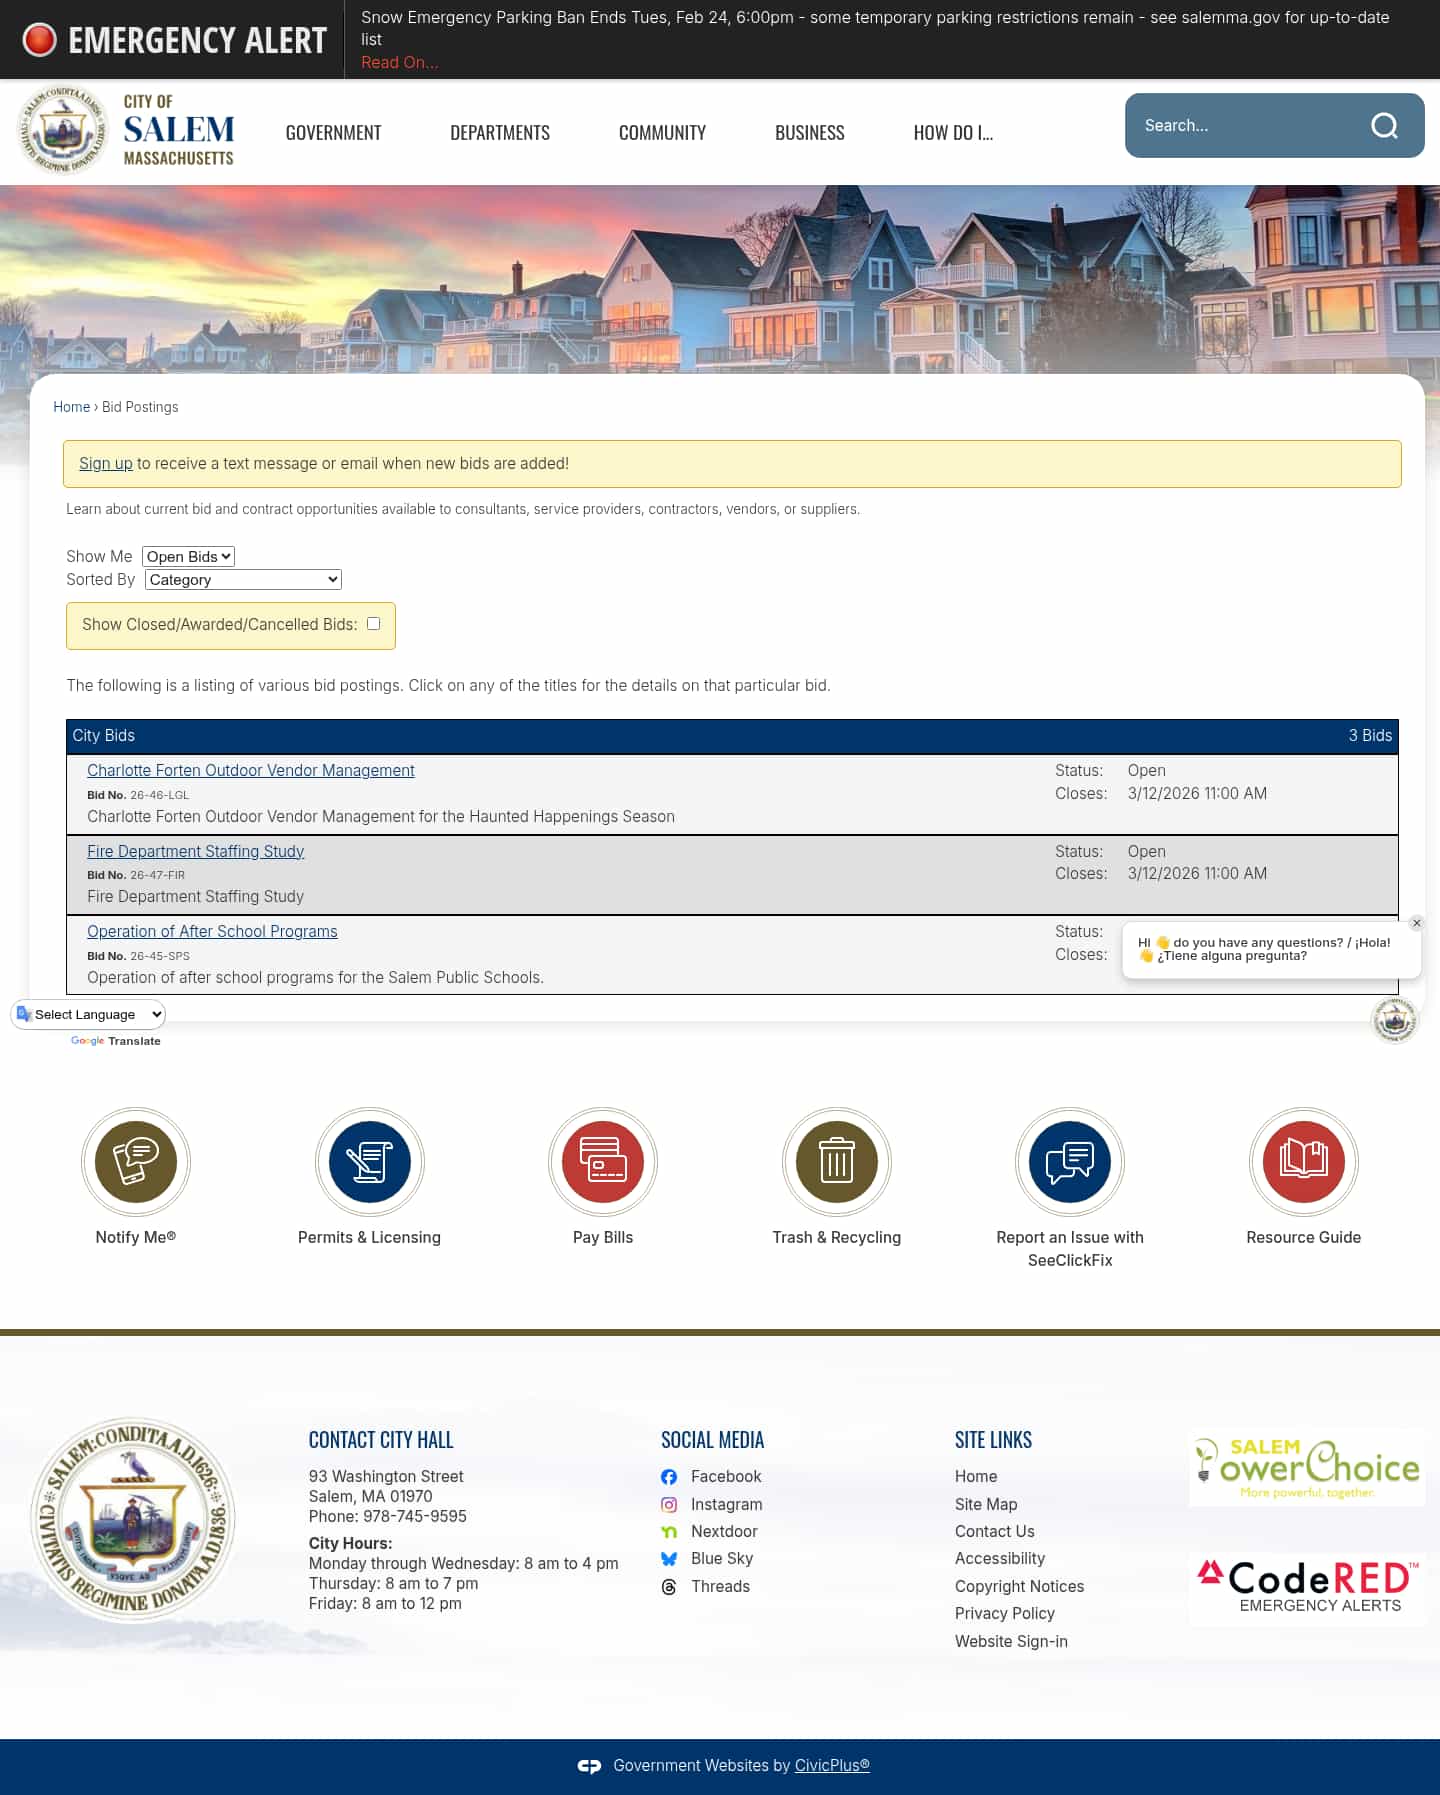Open the Resource Guide icon

[x=1304, y=1162]
